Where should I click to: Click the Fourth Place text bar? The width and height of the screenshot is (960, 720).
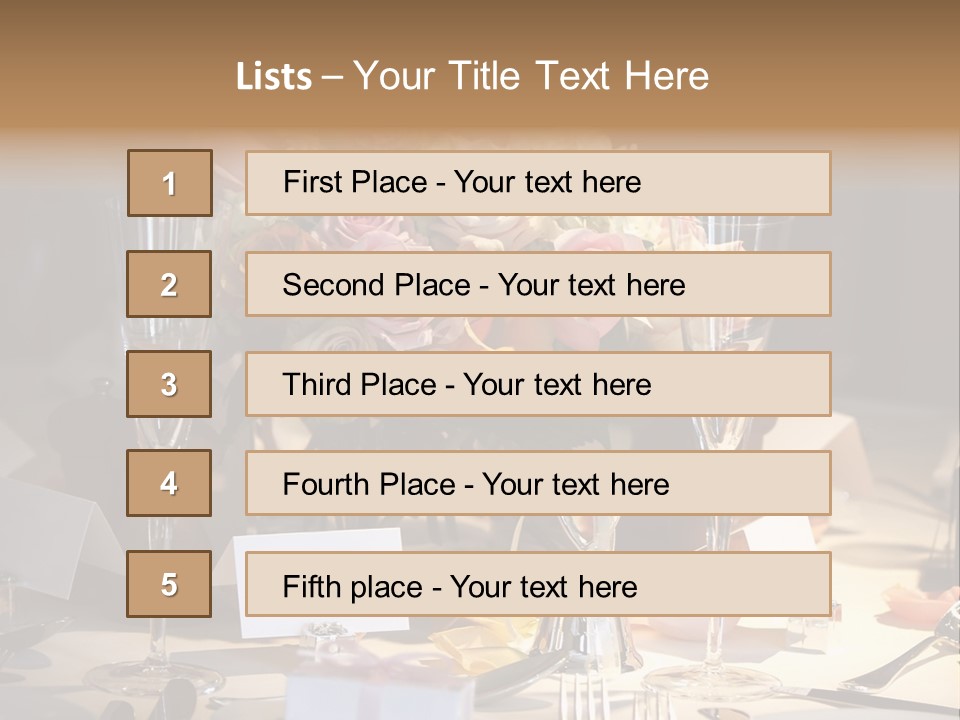[538, 483]
